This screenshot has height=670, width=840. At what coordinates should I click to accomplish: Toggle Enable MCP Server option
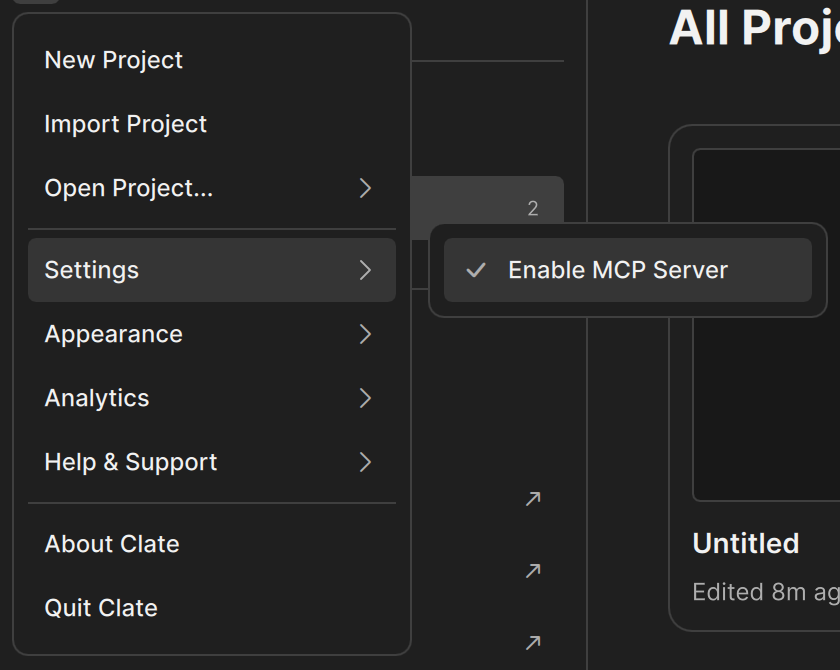tap(628, 270)
